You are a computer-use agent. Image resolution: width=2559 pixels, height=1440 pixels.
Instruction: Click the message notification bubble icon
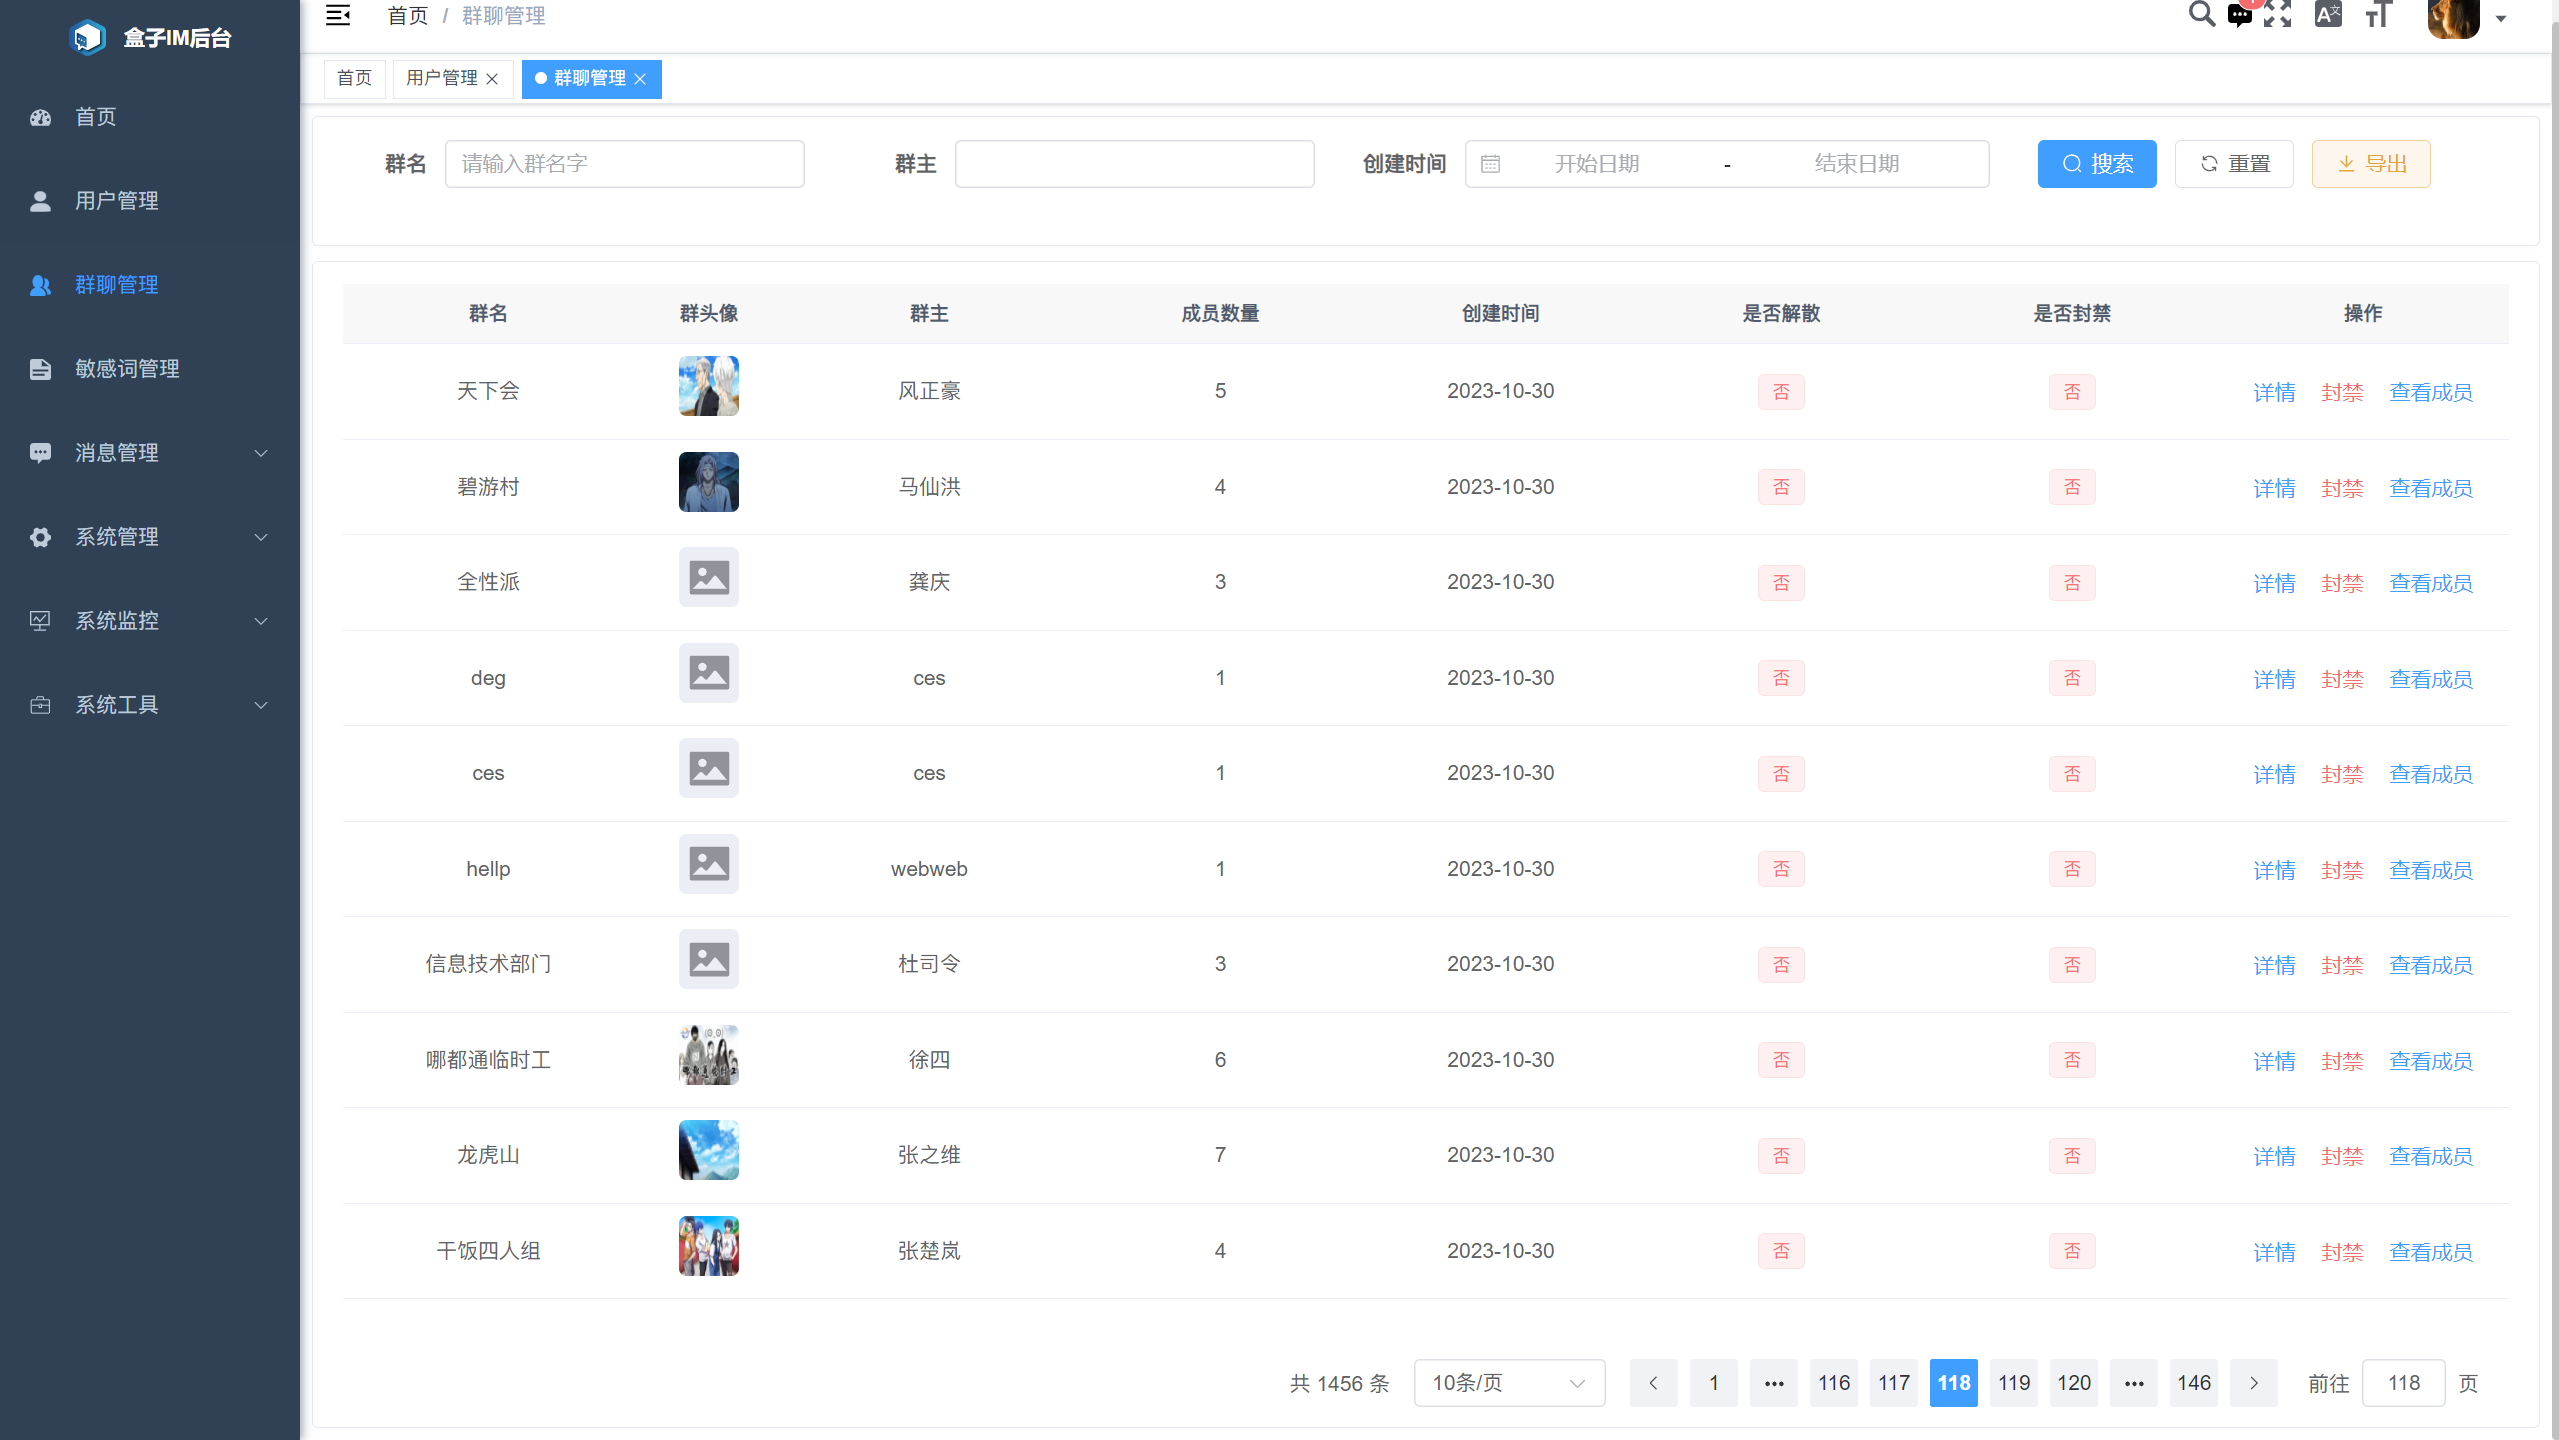click(2240, 15)
